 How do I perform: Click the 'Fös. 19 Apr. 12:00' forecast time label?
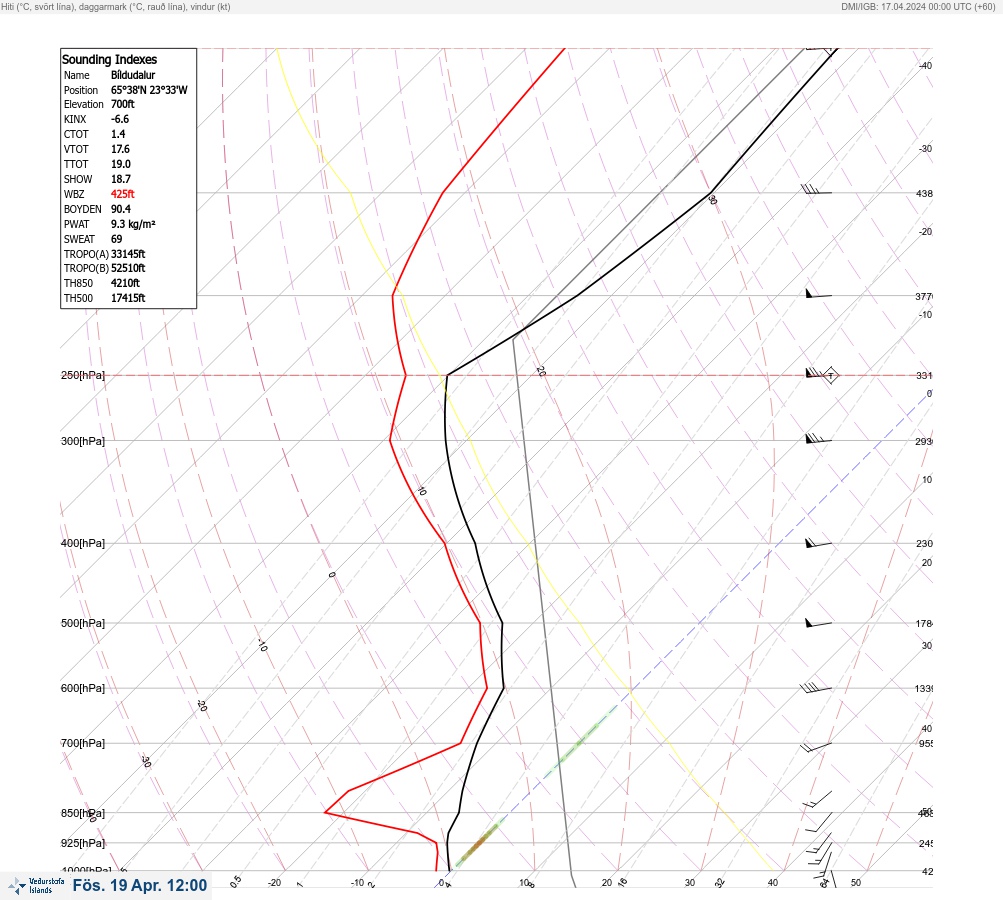(x=139, y=885)
